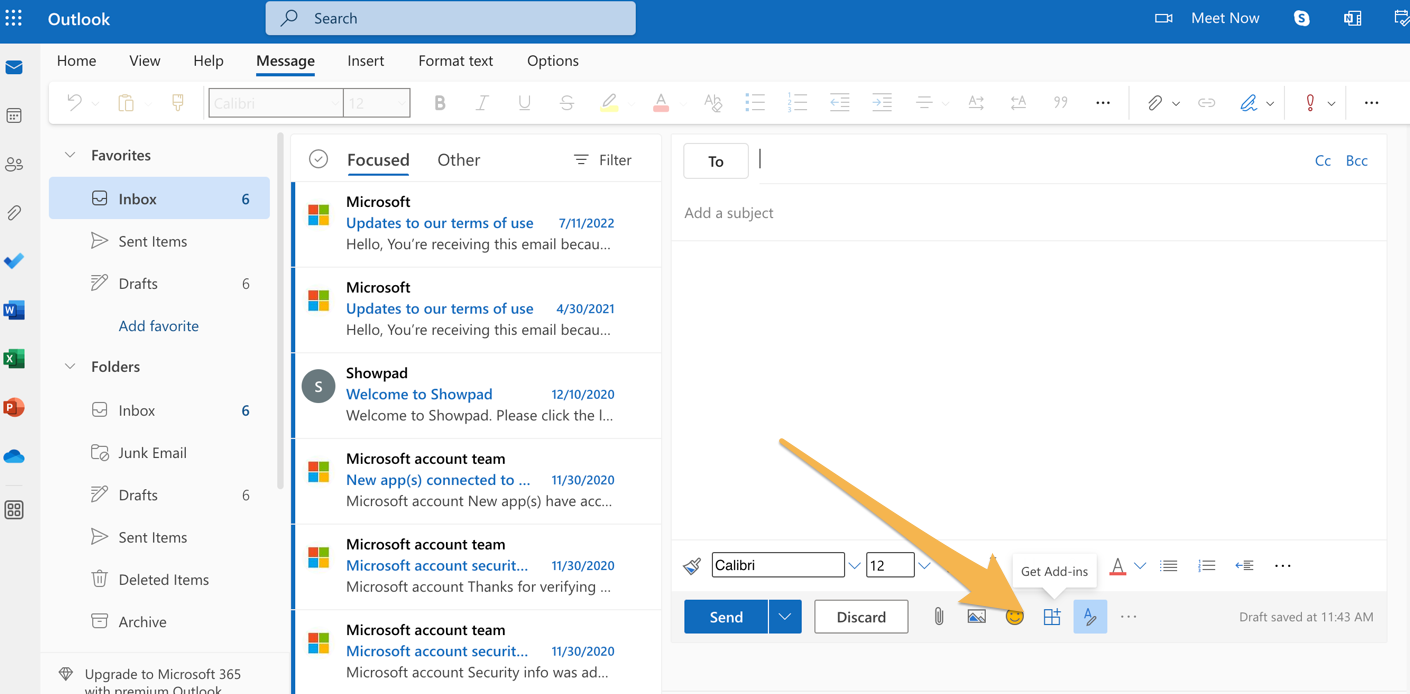
Task: Open the Options tab
Action: tap(553, 61)
